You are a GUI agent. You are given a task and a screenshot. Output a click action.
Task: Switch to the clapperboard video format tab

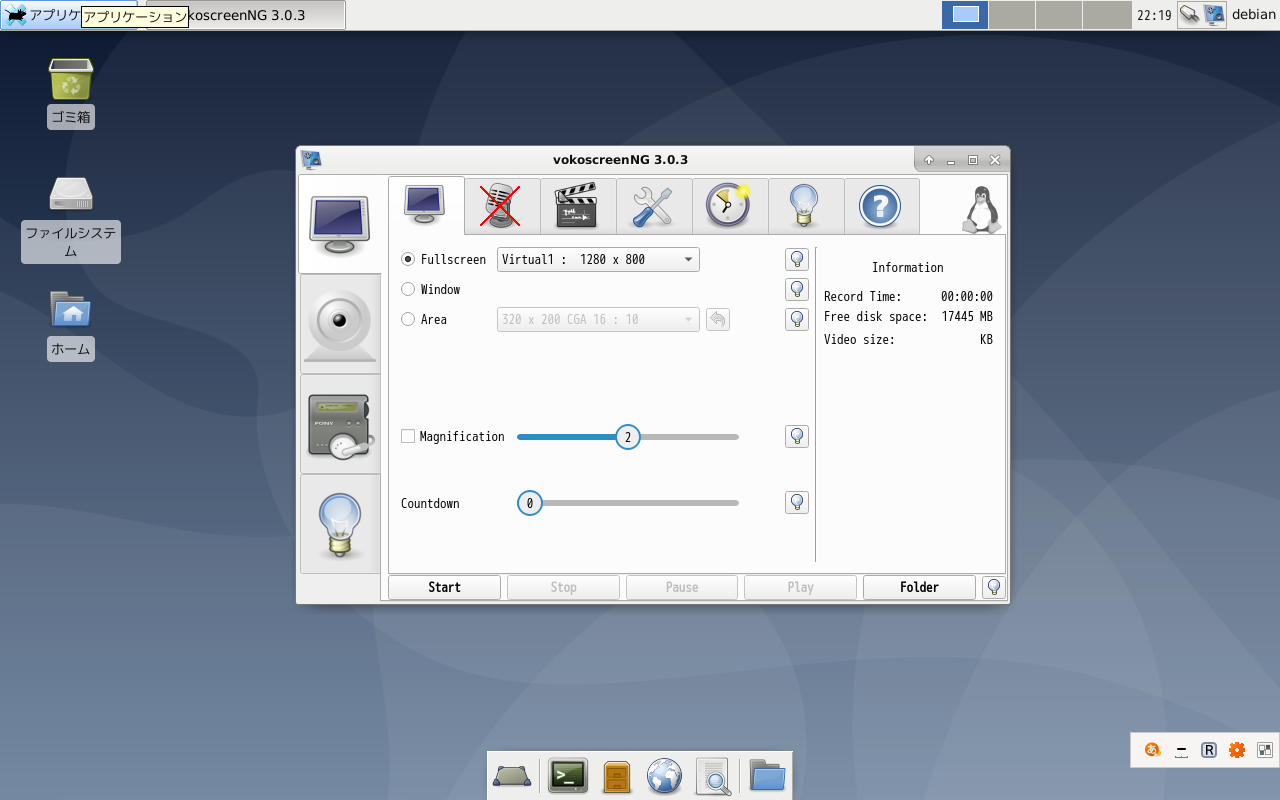[578, 206]
